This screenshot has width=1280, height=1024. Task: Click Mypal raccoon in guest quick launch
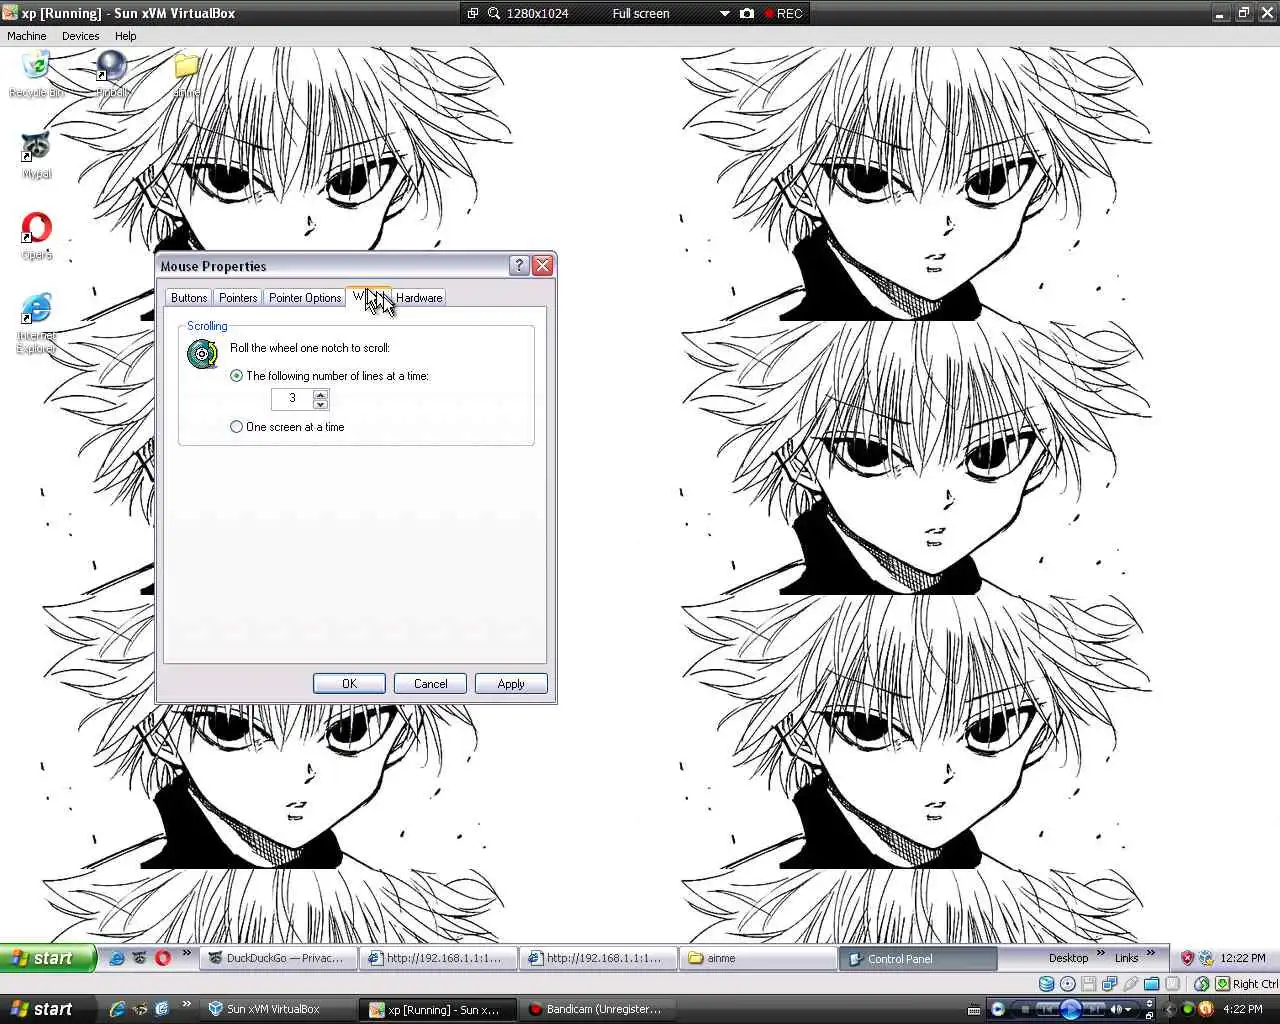(x=140, y=958)
